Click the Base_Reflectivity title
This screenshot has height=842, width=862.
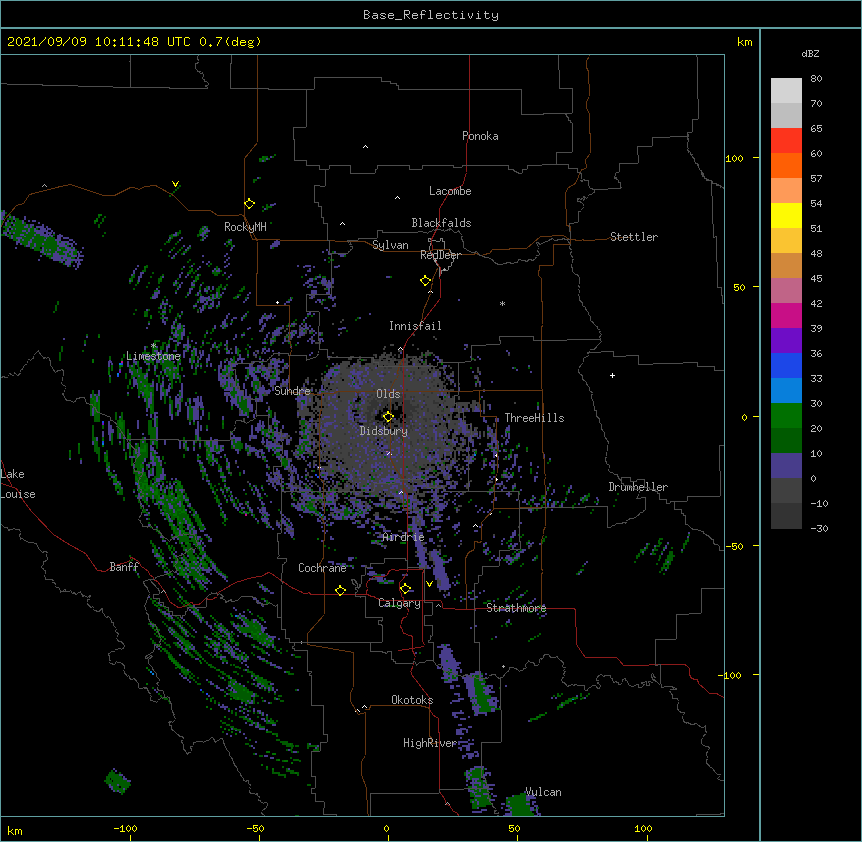tap(431, 15)
